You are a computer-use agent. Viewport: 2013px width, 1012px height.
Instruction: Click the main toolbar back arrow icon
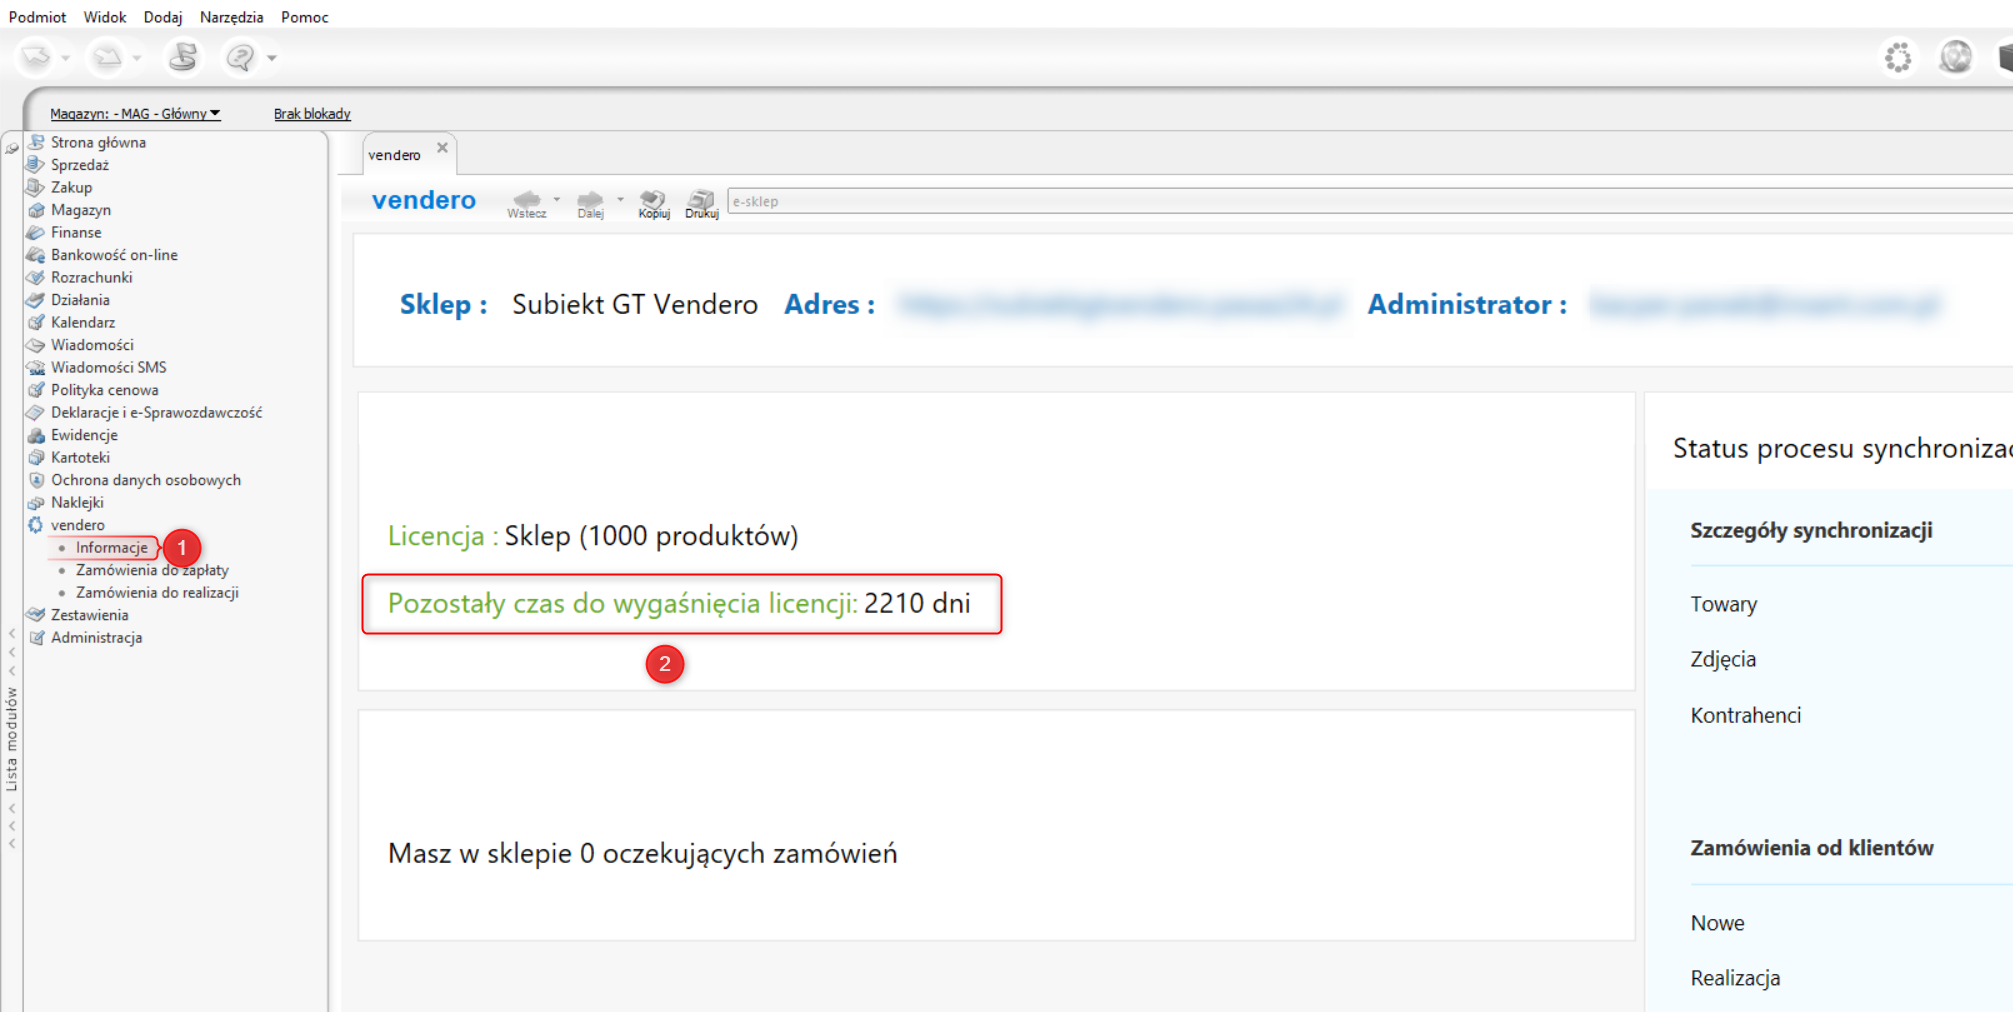pyautogui.click(x=36, y=57)
